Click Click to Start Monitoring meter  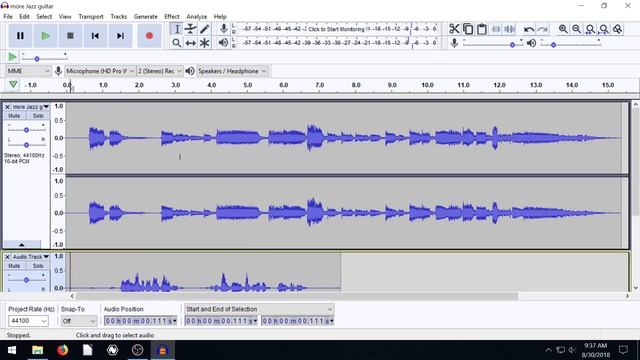tap(337, 29)
